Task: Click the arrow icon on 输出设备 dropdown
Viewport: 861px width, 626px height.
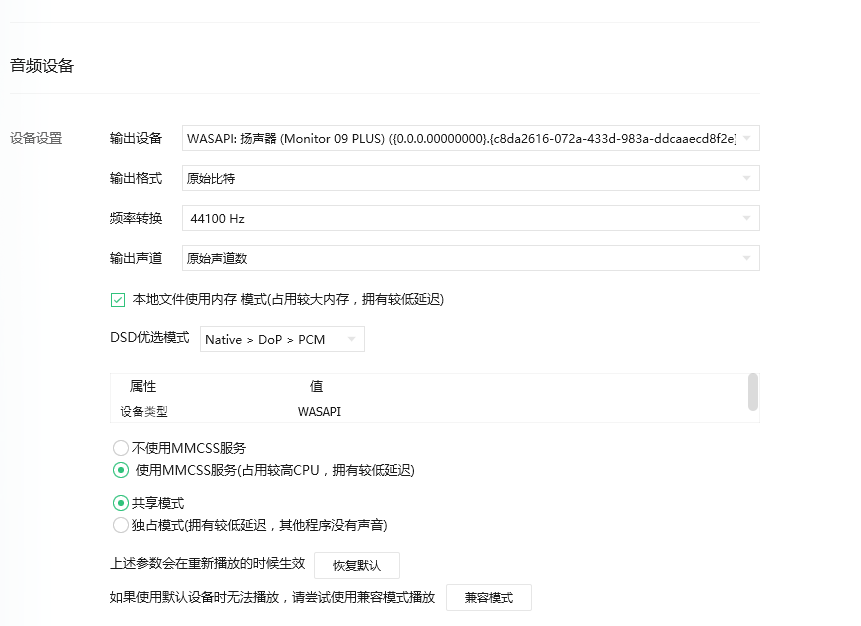Action: tap(747, 138)
